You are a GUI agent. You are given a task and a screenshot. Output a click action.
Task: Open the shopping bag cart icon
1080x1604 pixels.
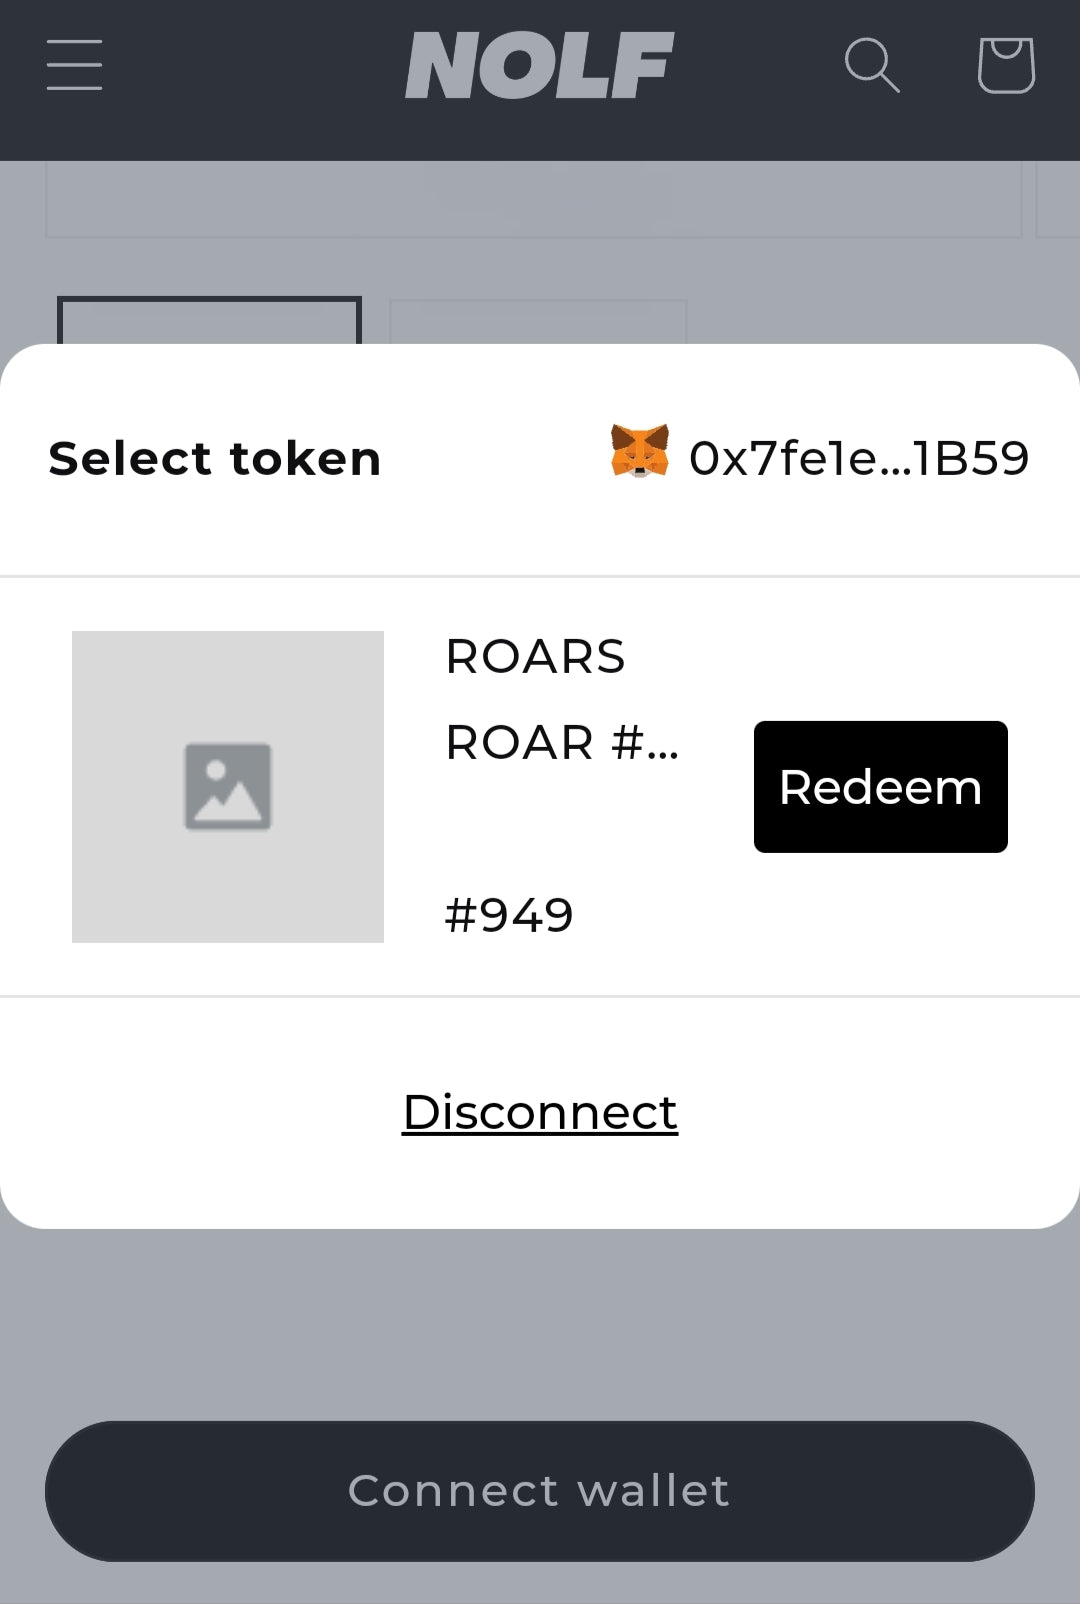[x=1005, y=66]
